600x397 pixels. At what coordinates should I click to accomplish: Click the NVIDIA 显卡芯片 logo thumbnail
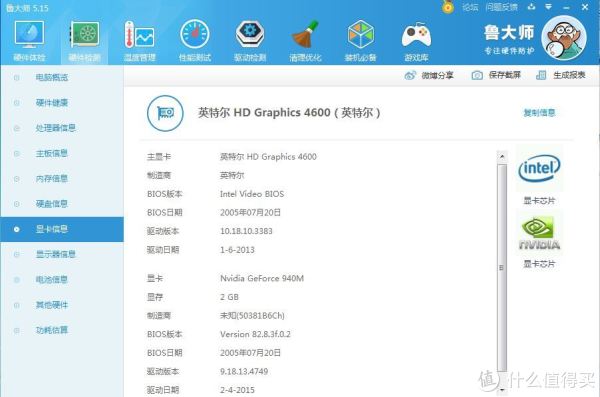539,233
